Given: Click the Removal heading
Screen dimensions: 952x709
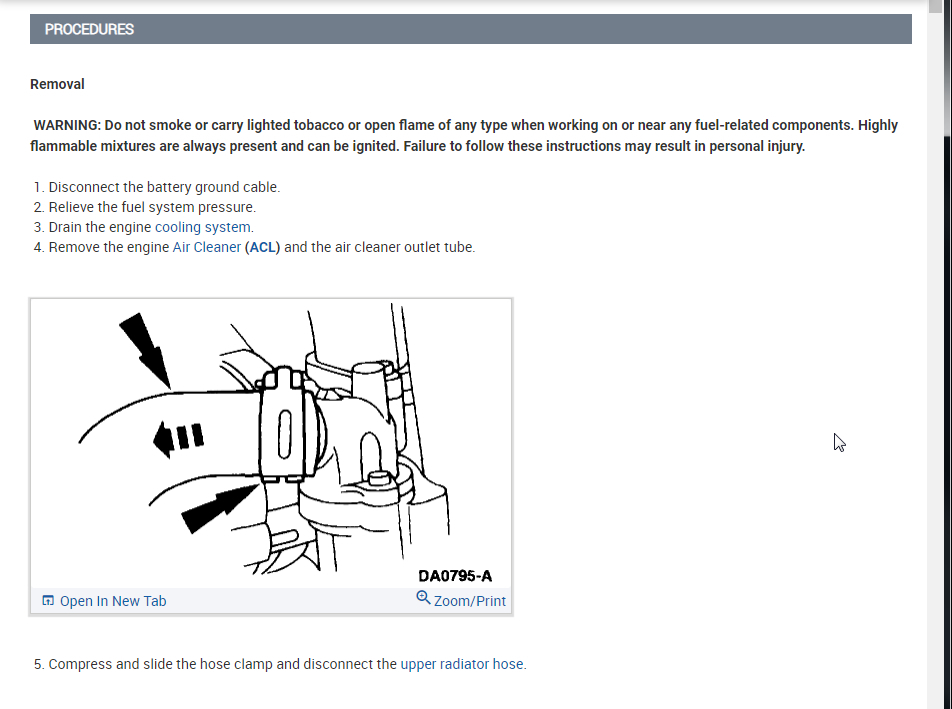Looking at the screenshot, I should [x=57, y=84].
